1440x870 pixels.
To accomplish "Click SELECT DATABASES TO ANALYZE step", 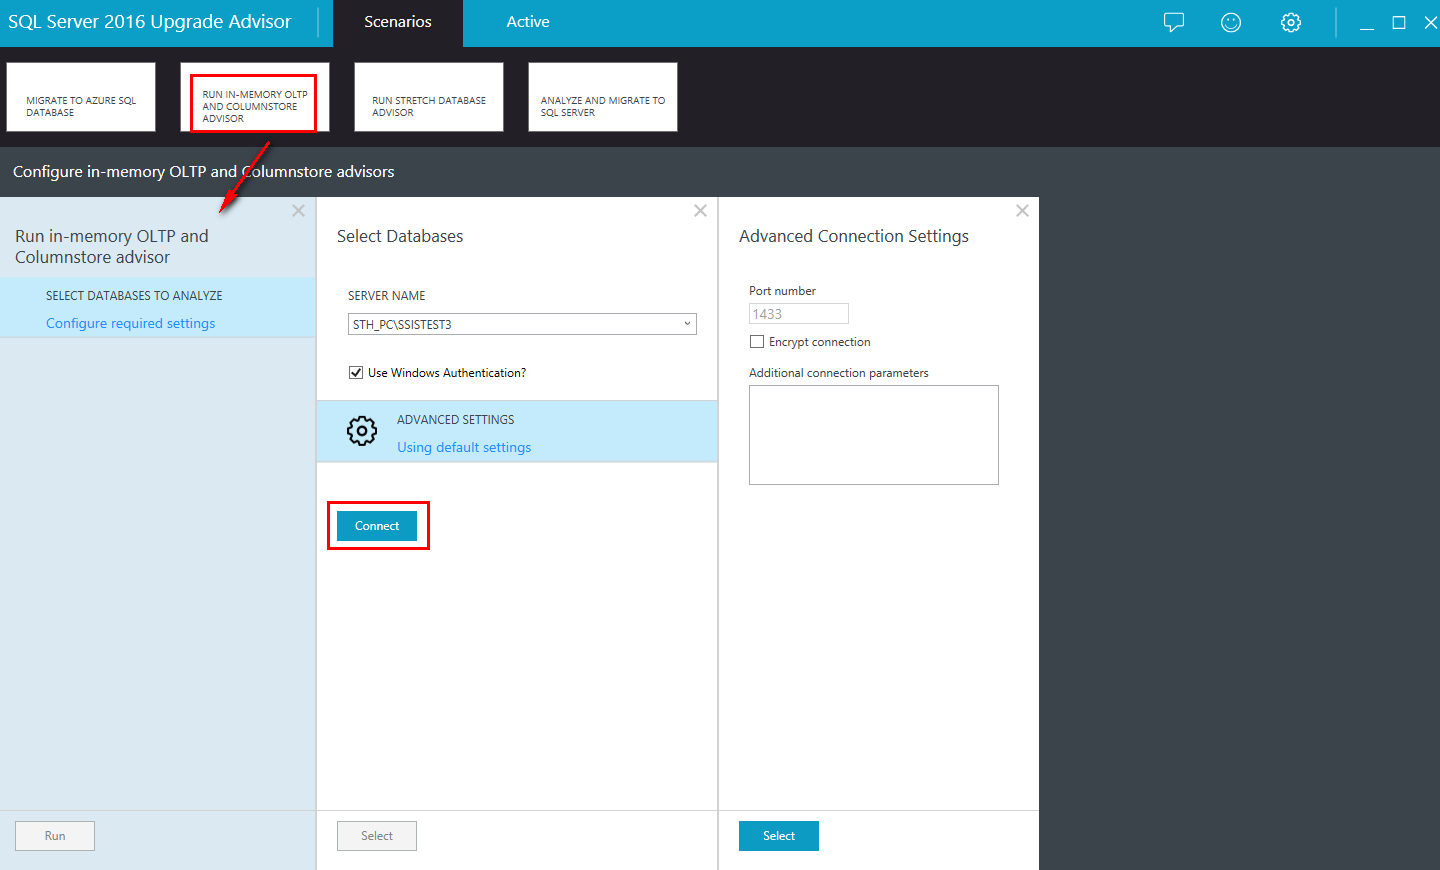I will 134,296.
